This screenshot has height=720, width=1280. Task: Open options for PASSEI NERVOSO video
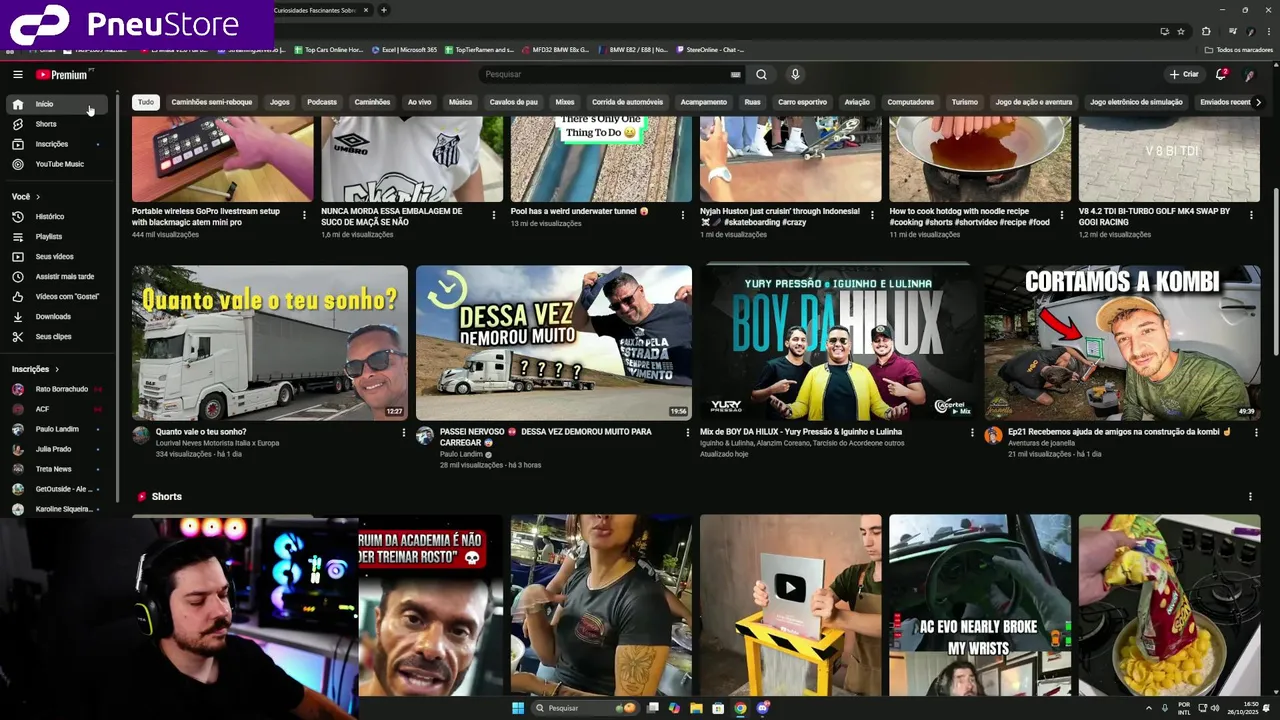pos(687,432)
